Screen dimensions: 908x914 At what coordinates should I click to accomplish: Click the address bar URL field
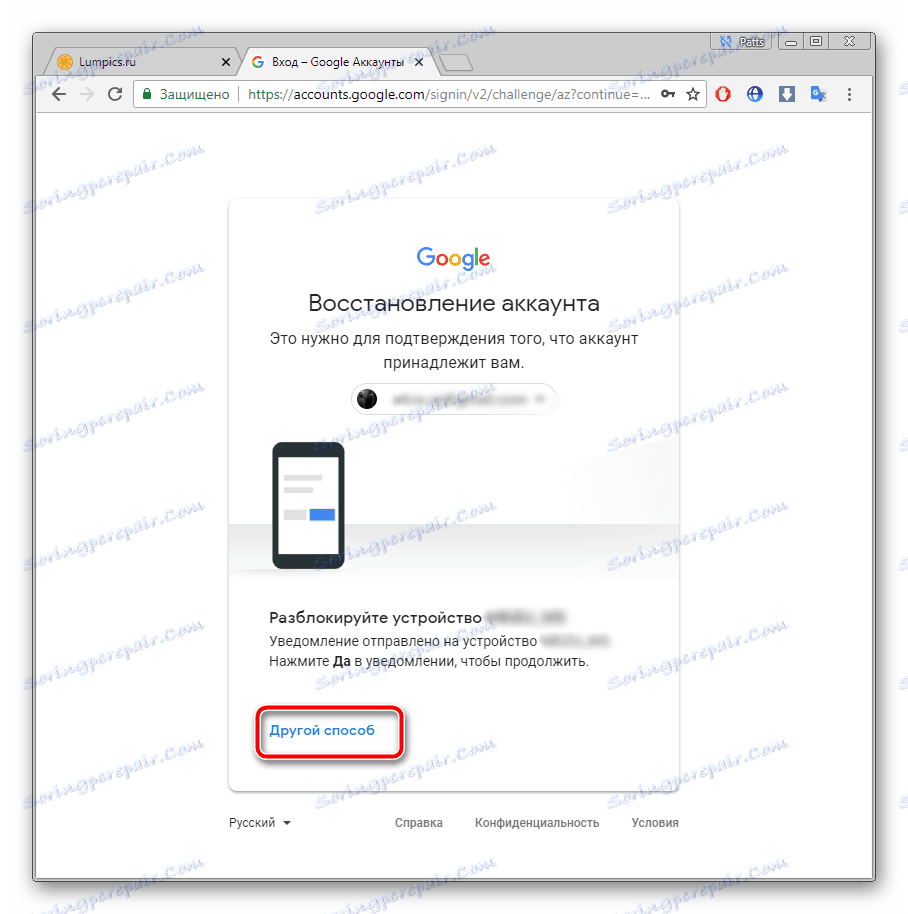coord(449,94)
